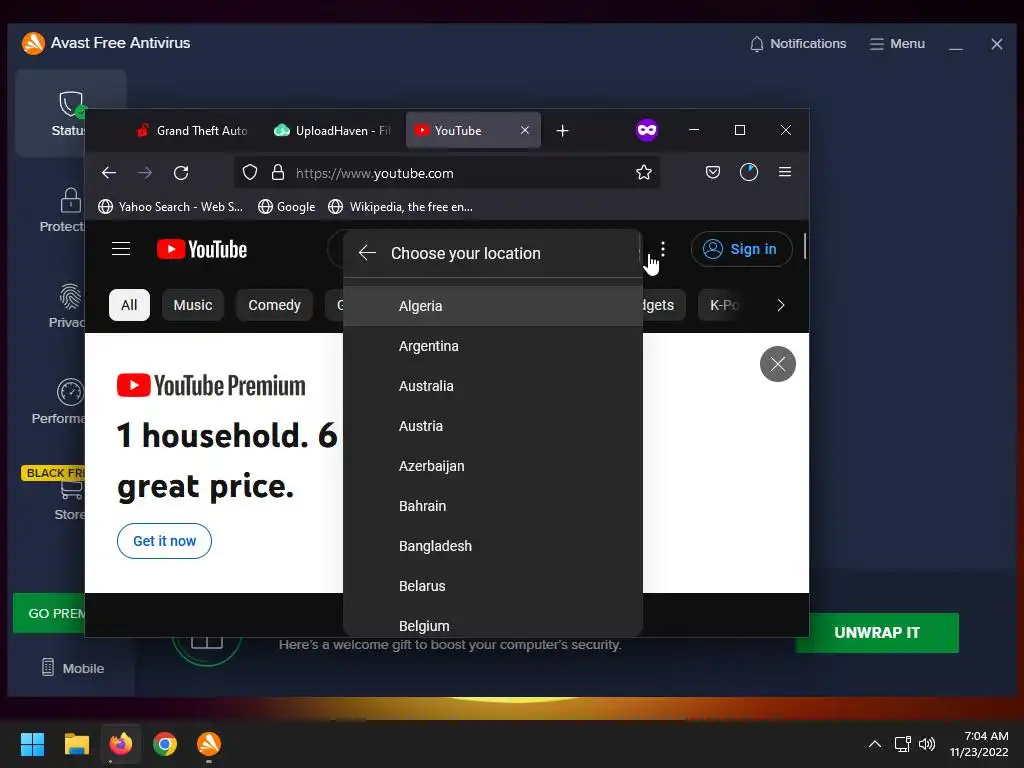Open the Save to Pocket icon
1024x768 pixels.
712,172
